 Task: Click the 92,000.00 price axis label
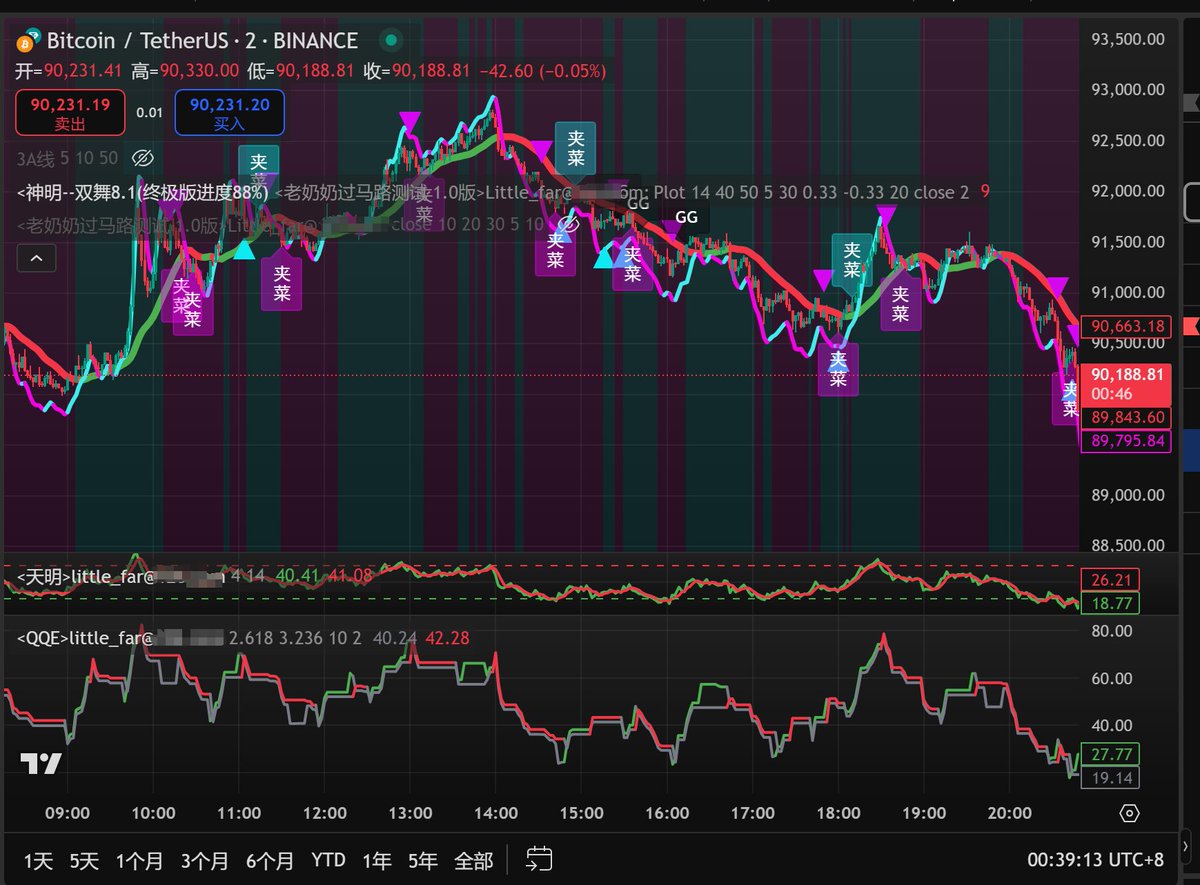(x=1129, y=192)
